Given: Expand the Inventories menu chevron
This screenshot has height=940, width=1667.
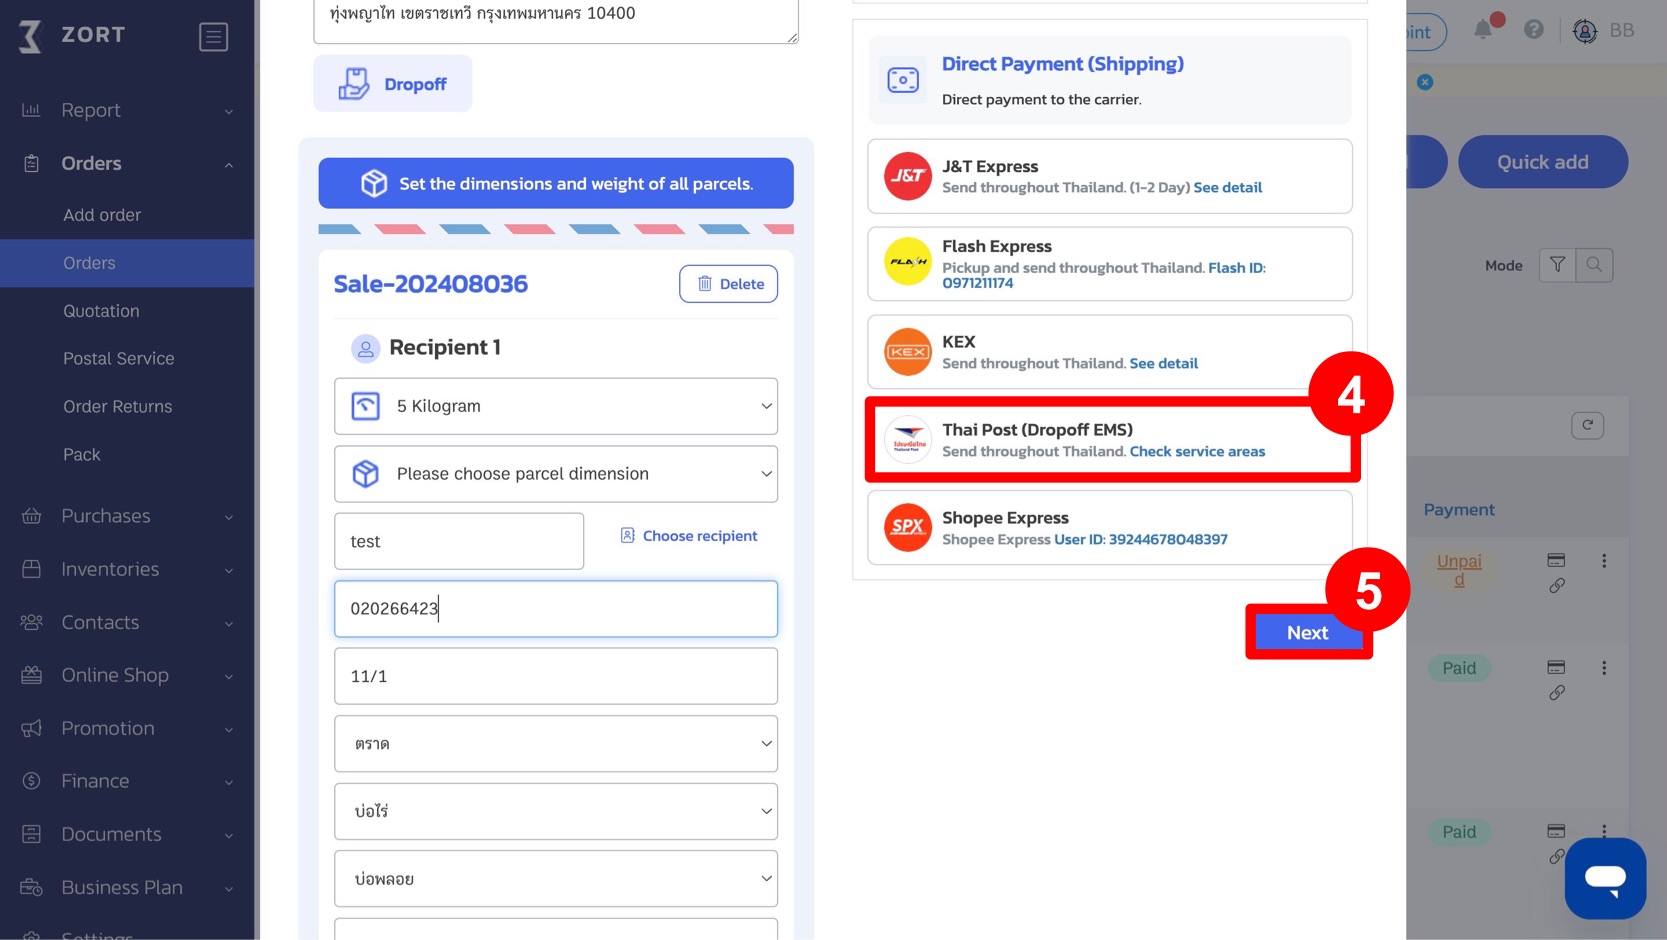Looking at the screenshot, I should pos(229,570).
